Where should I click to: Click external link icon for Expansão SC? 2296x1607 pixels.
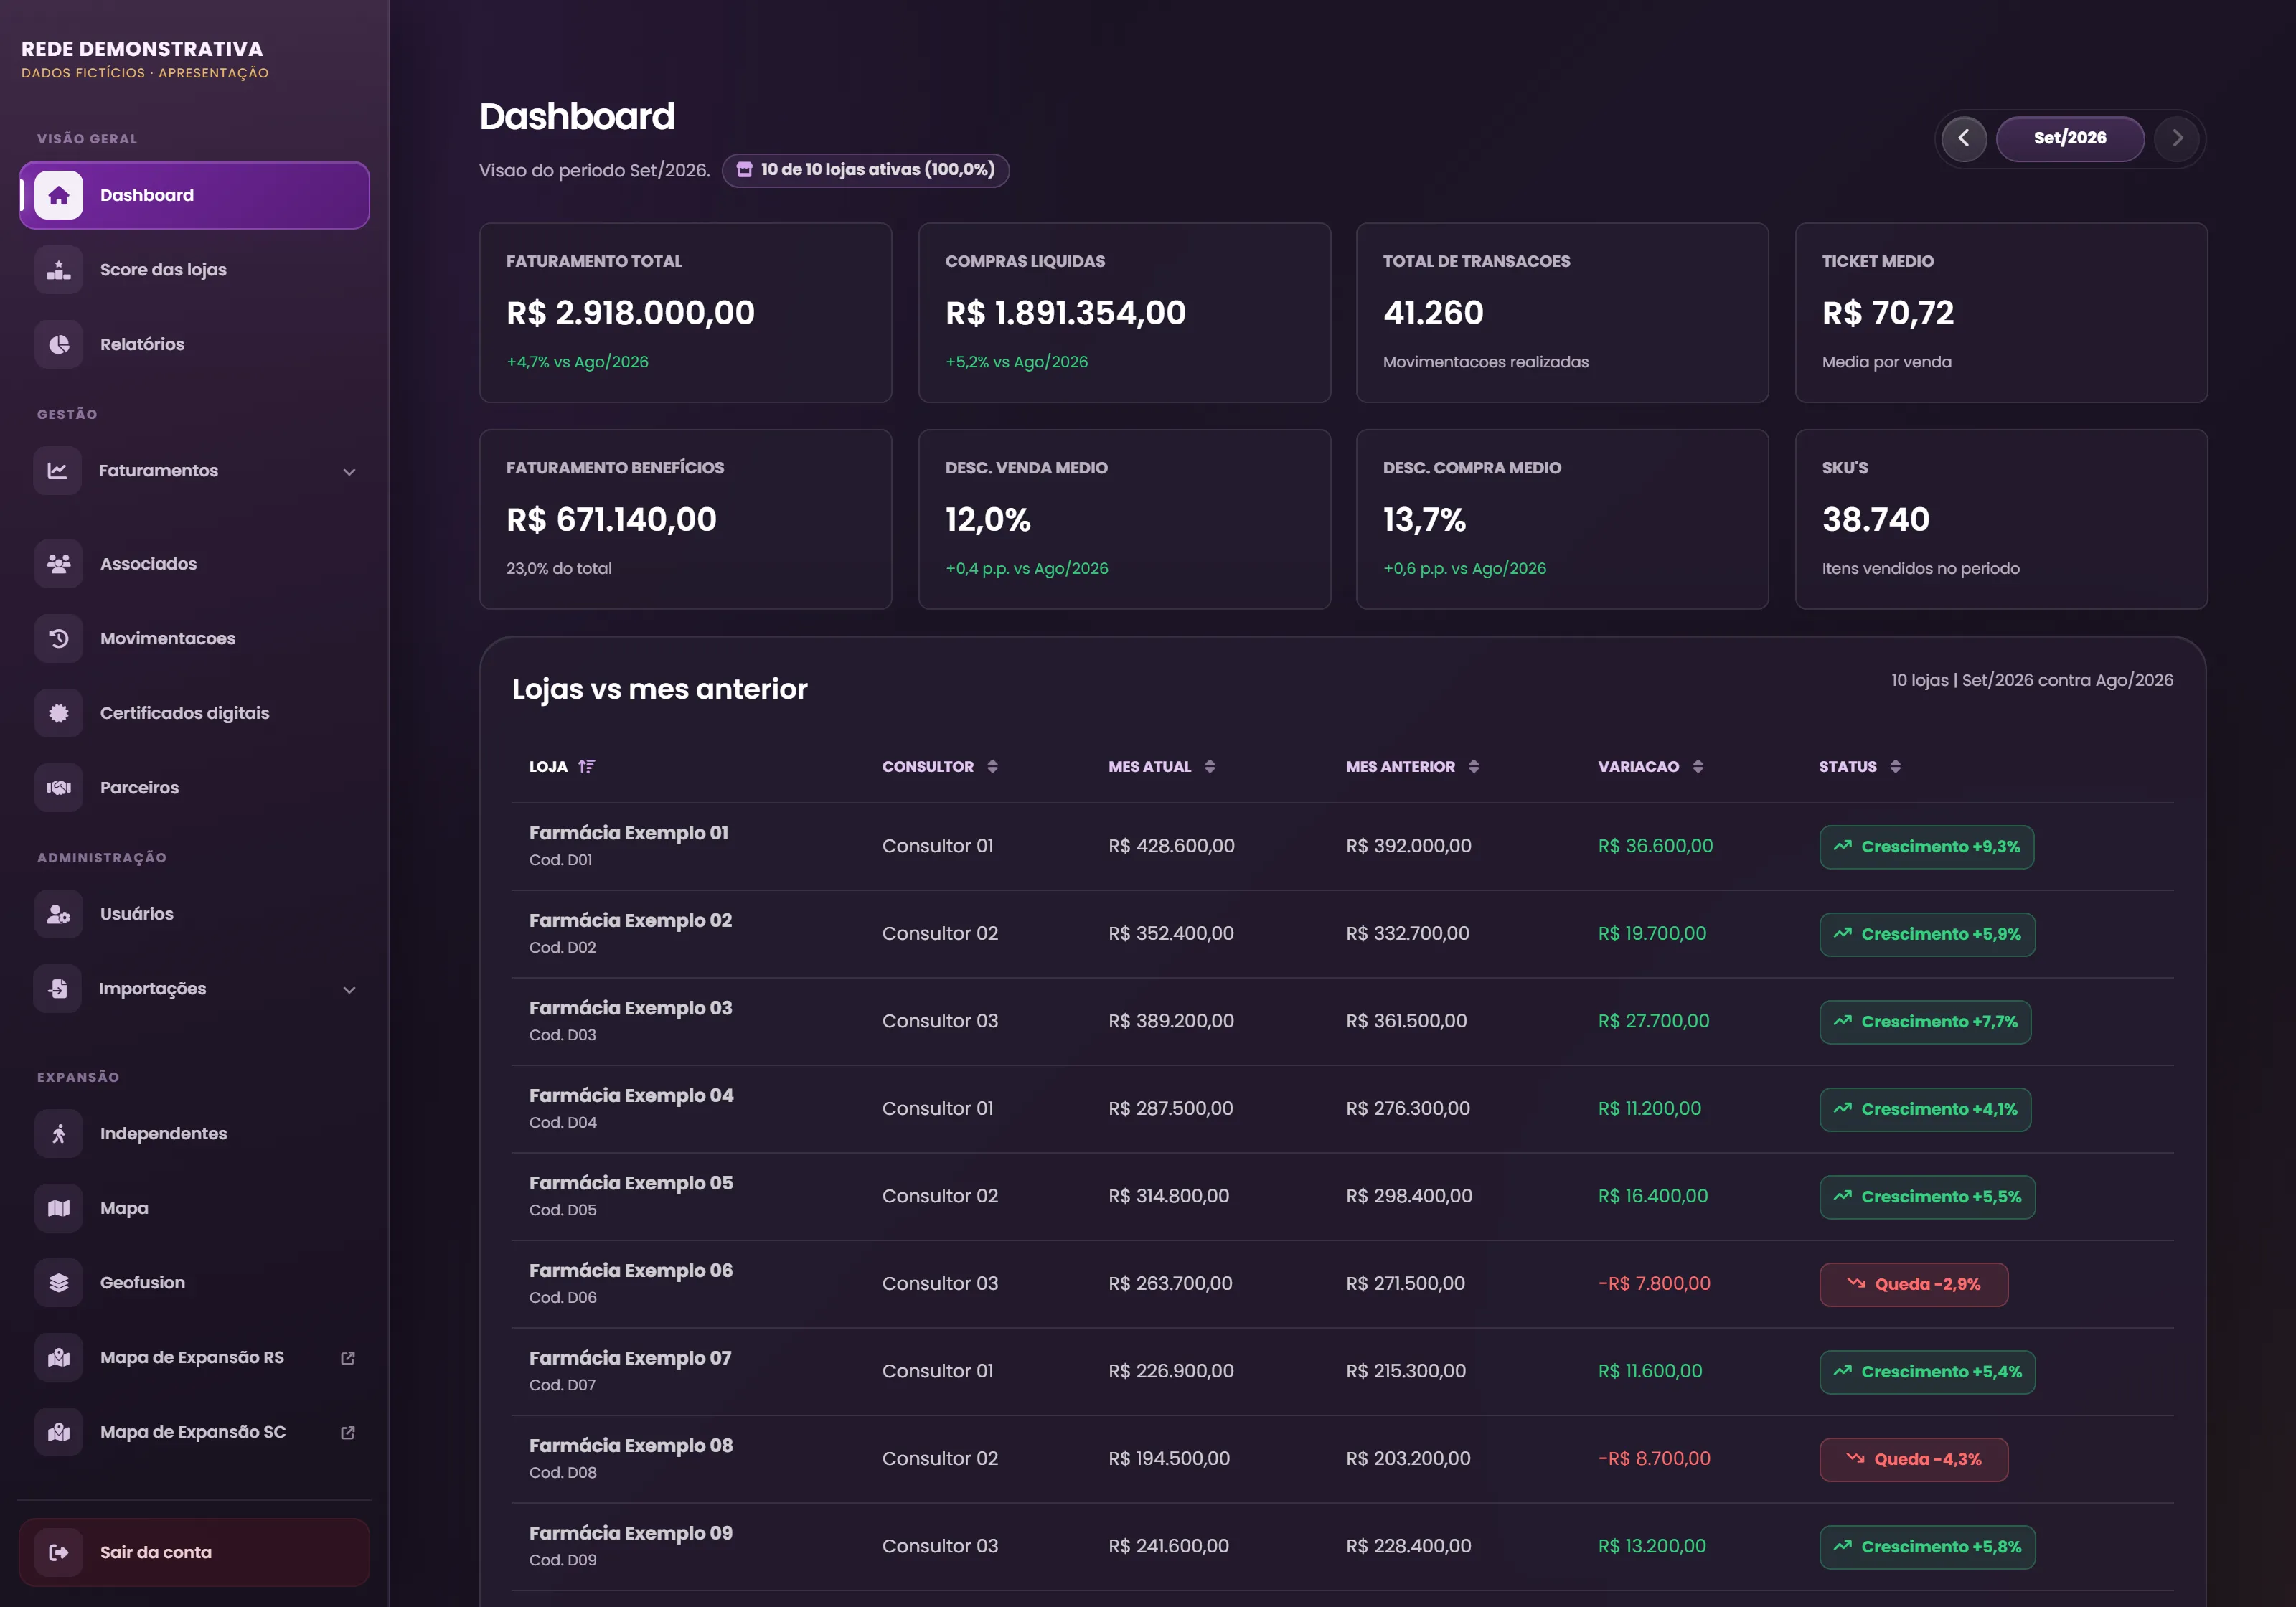click(348, 1433)
